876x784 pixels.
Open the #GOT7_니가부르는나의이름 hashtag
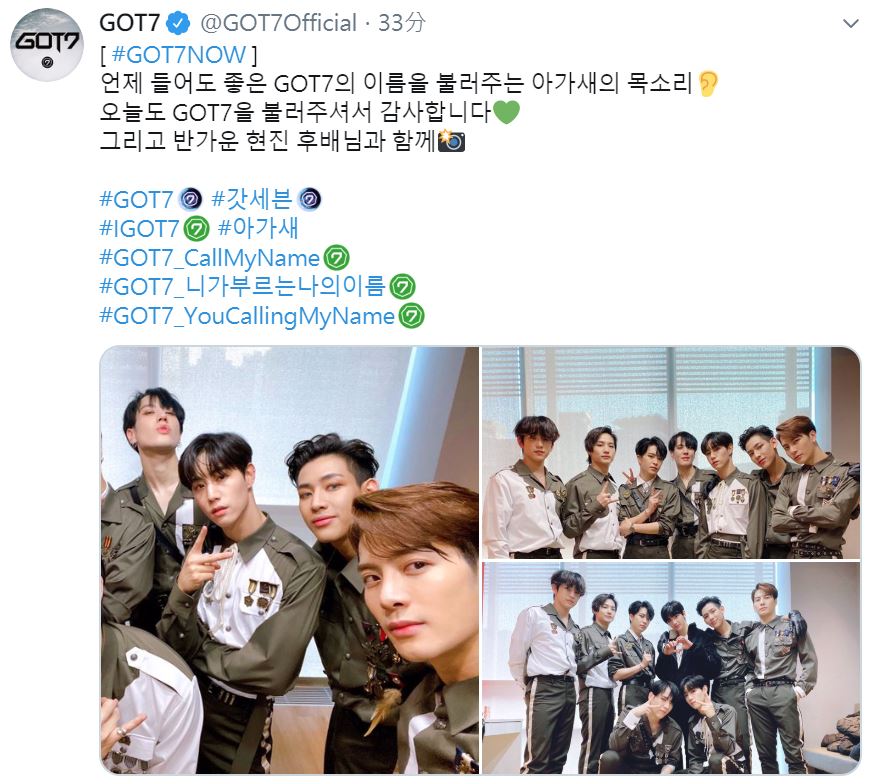[x=242, y=287]
